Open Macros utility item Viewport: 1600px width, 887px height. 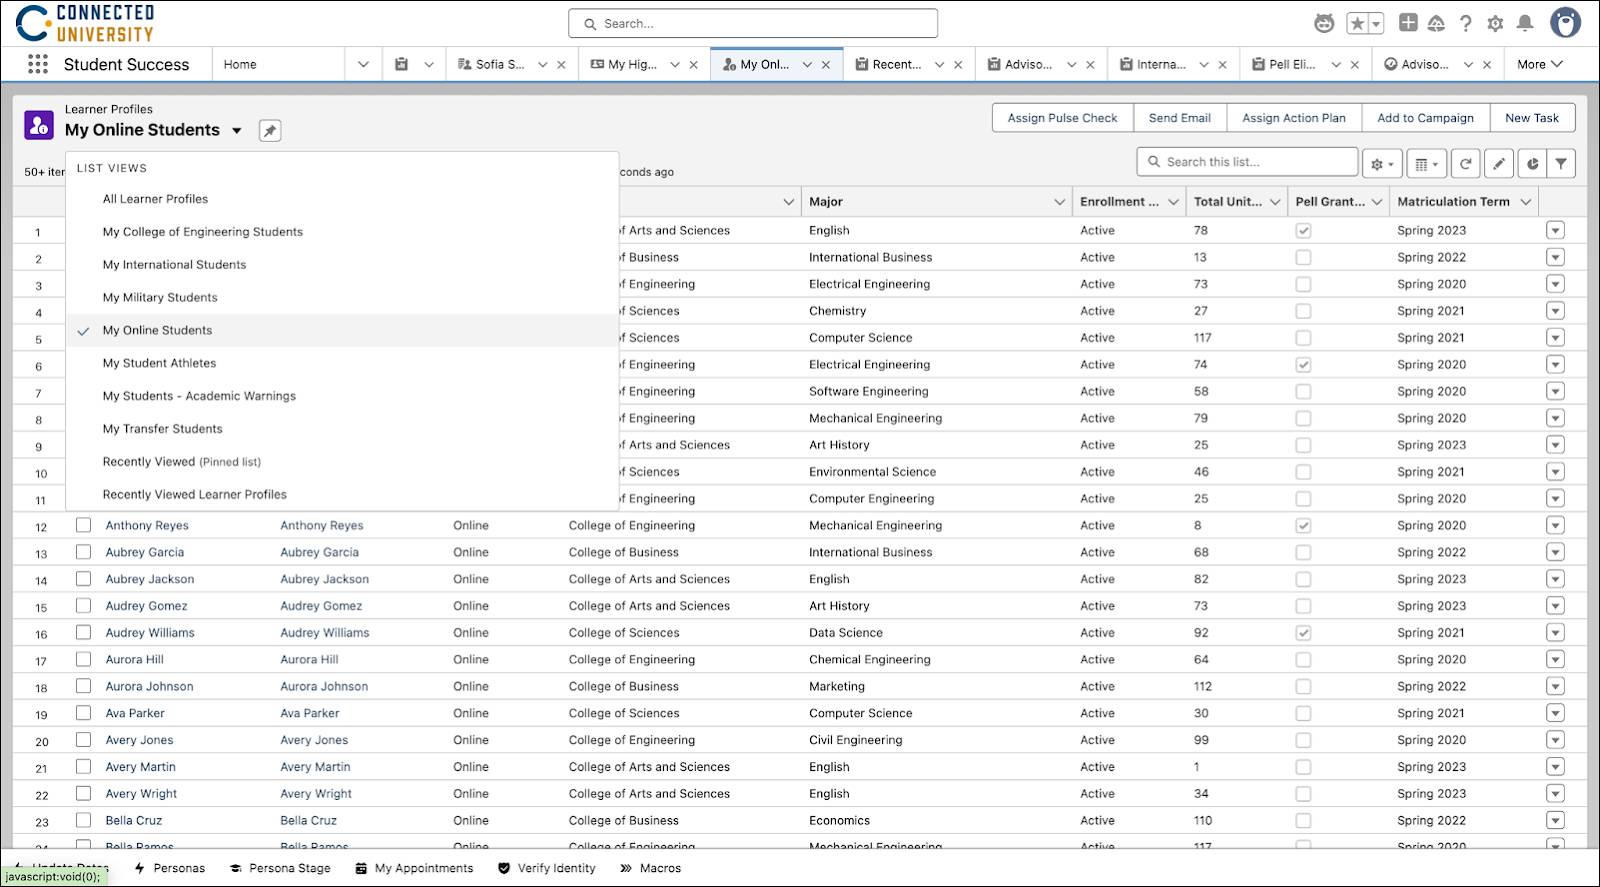click(x=651, y=868)
